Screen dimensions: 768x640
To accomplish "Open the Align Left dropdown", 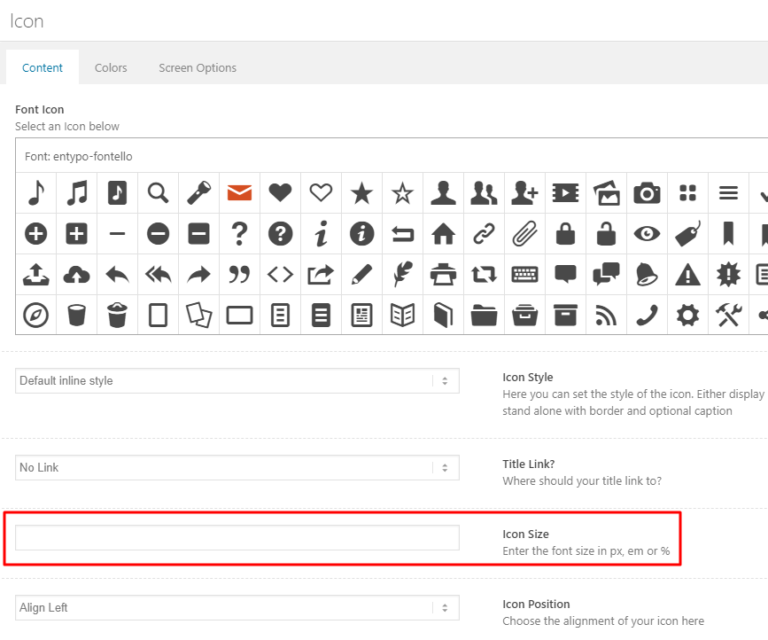I will 237,608.
